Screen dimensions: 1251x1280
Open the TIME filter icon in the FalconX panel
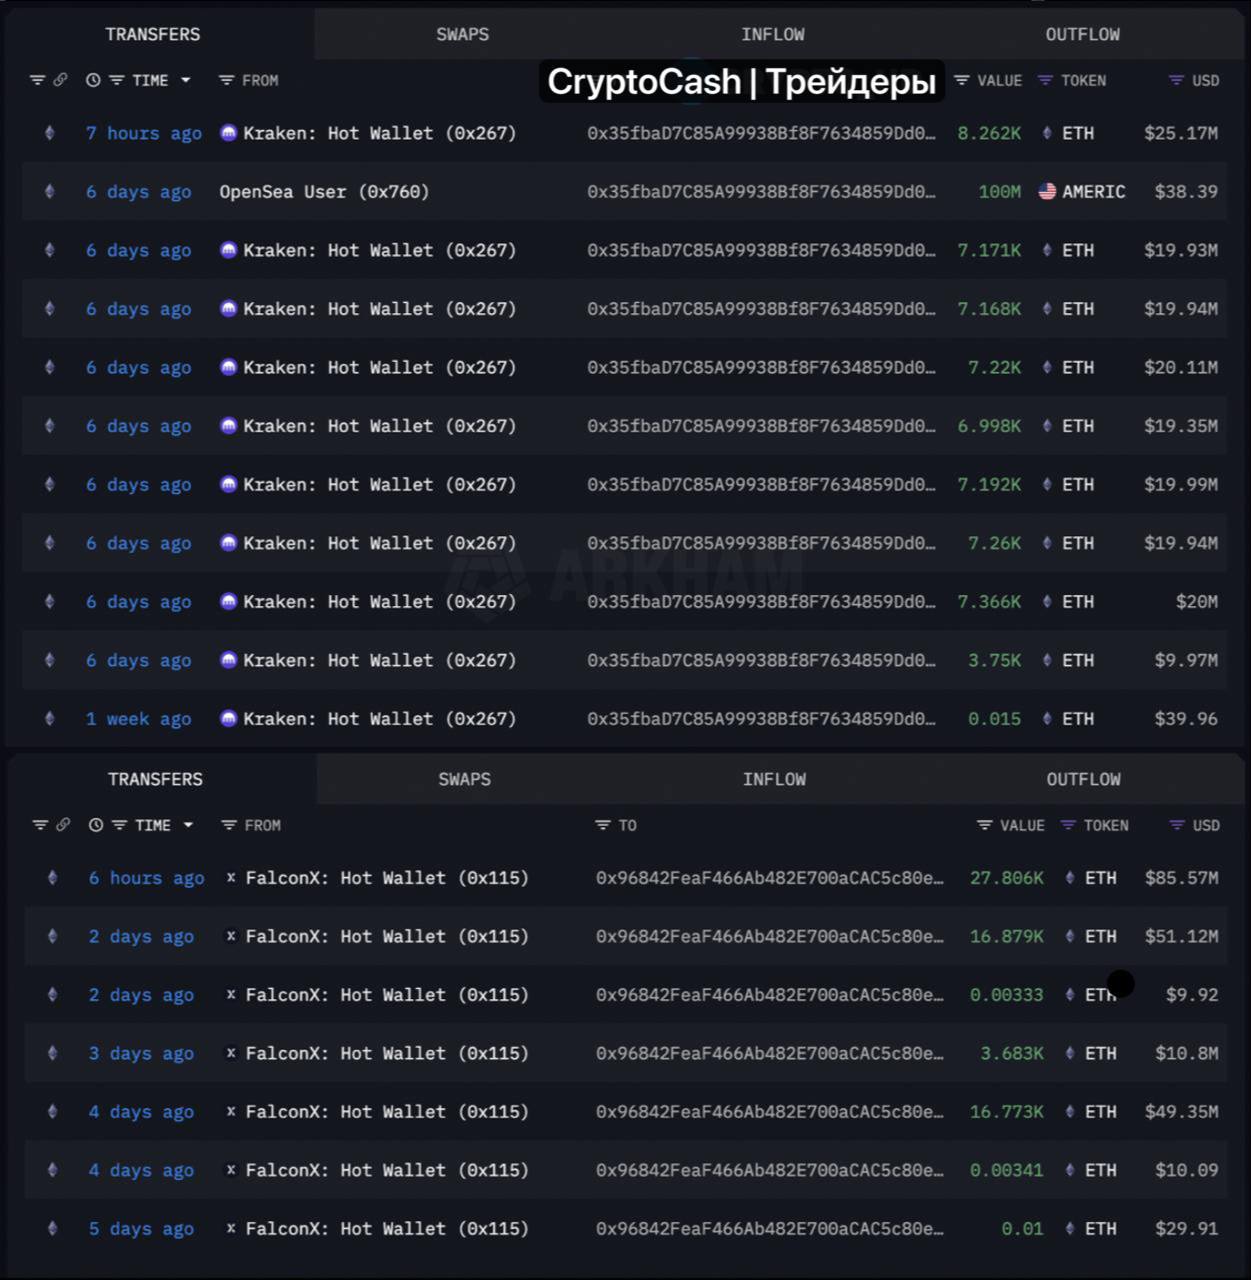119,825
